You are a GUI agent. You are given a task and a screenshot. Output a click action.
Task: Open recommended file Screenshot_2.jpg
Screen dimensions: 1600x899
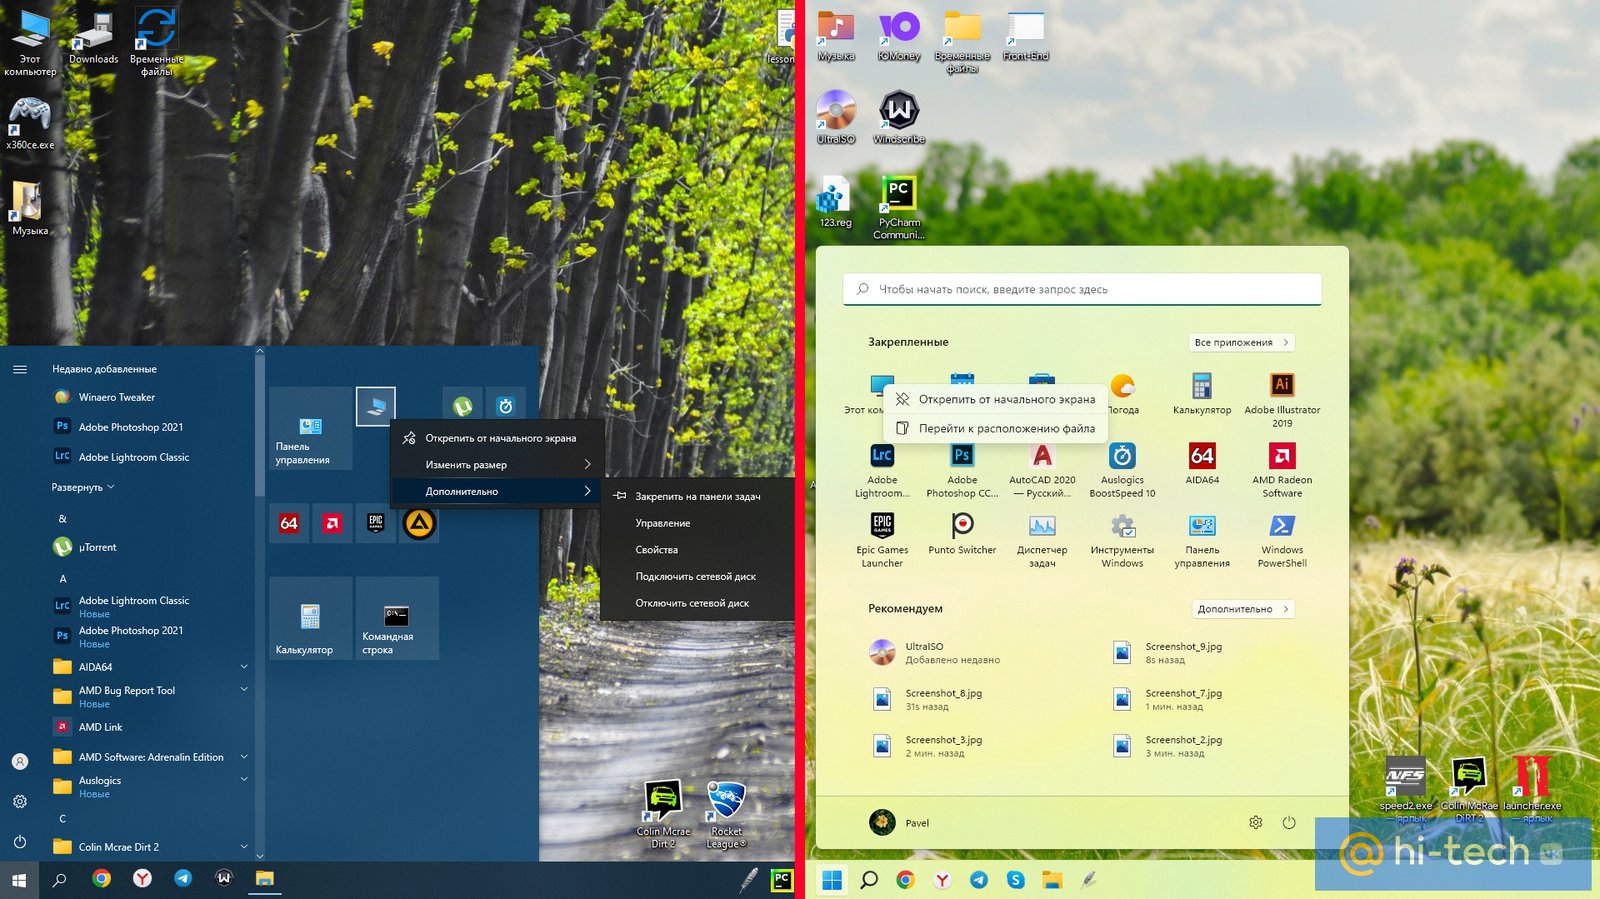[x=1167, y=746]
